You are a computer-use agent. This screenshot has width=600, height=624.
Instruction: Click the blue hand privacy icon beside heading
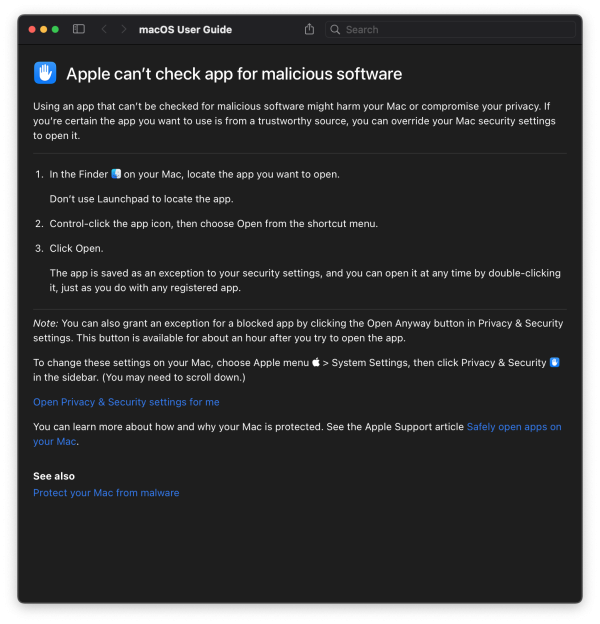[45, 73]
